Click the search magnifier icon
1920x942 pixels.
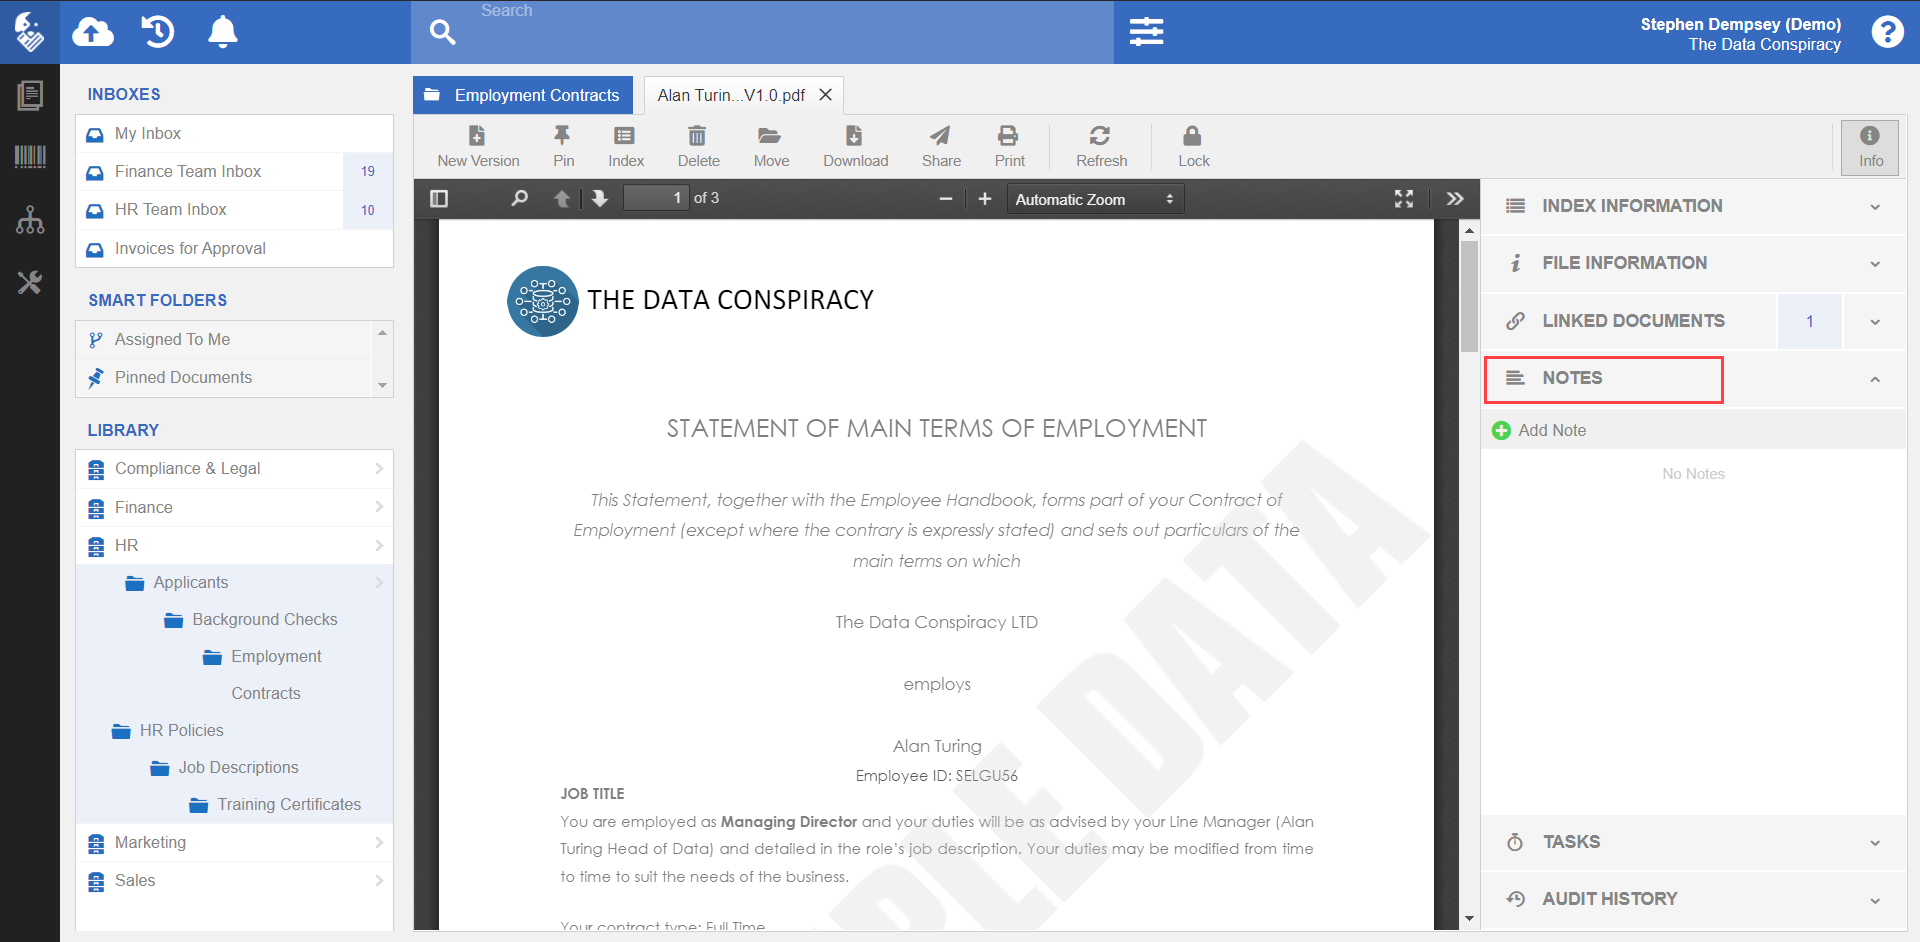[x=442, y=32]
